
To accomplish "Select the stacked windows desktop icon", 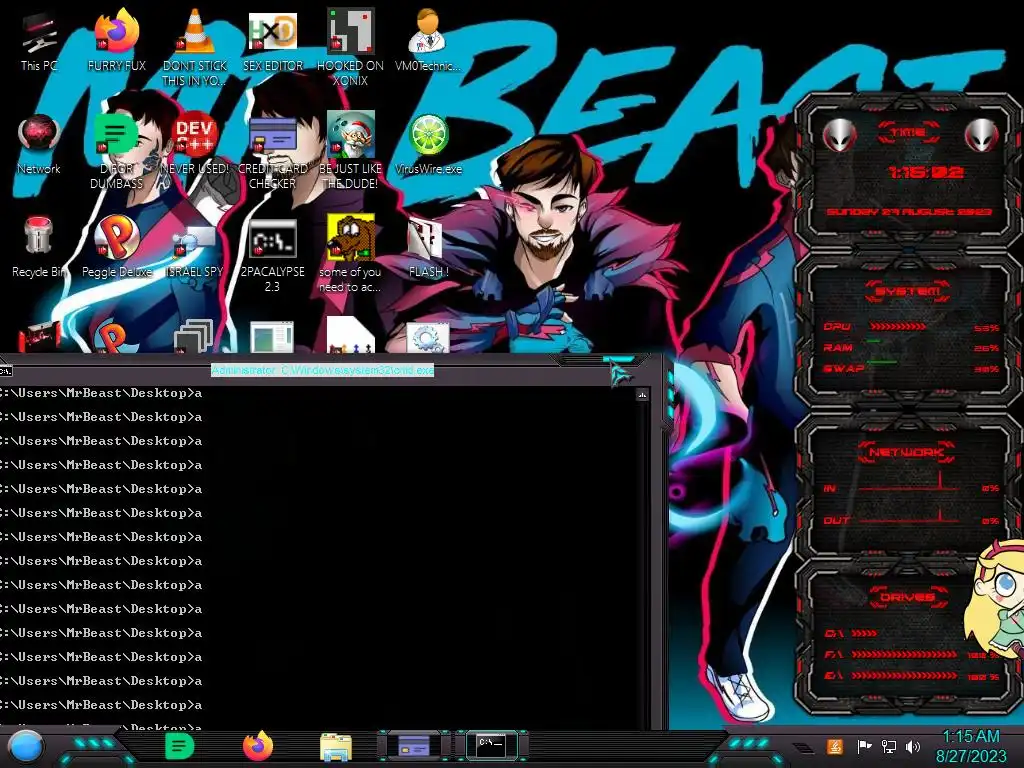I will pyautogui.click(x=194, y=336).
